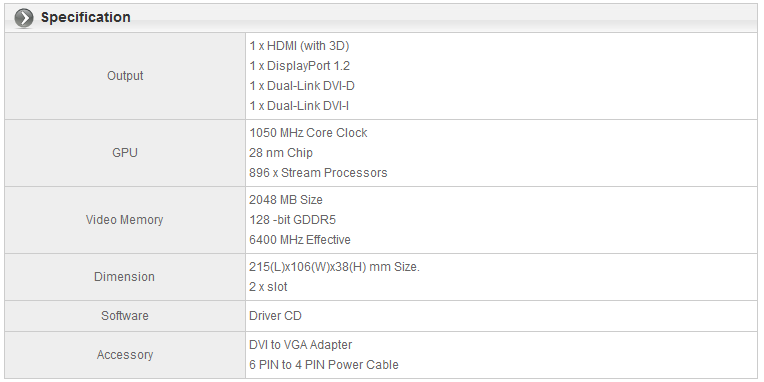Select 1050 MHz Core Clock text
764x382 pixels.
308,133
